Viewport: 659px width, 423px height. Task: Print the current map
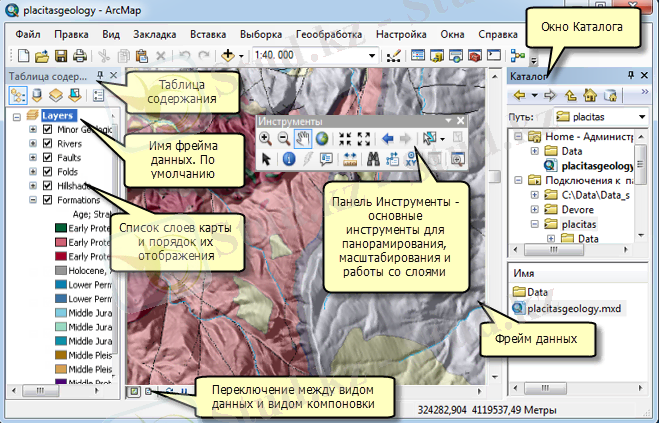click(80, 56)
